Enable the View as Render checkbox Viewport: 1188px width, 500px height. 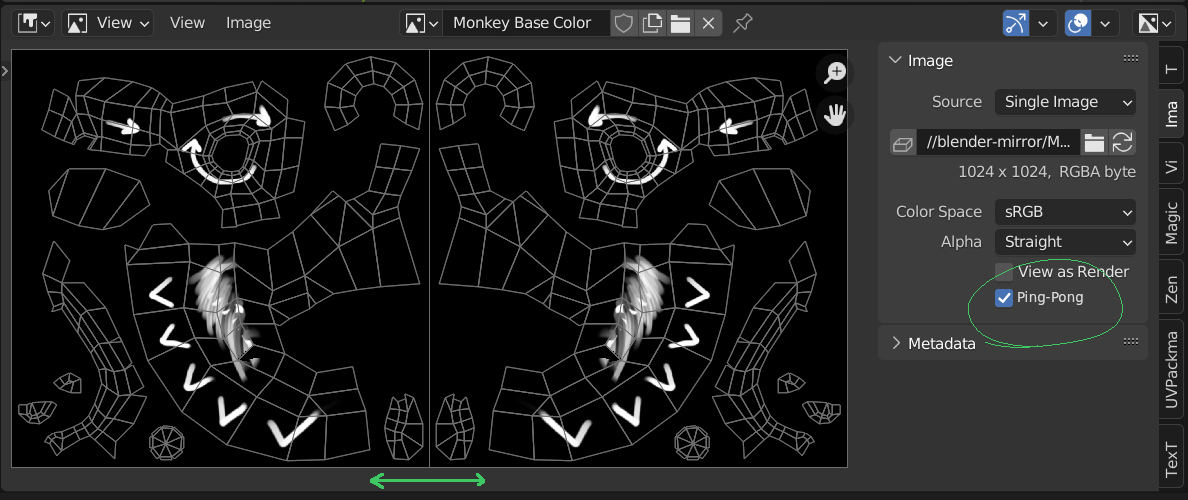coord(1004,272)
